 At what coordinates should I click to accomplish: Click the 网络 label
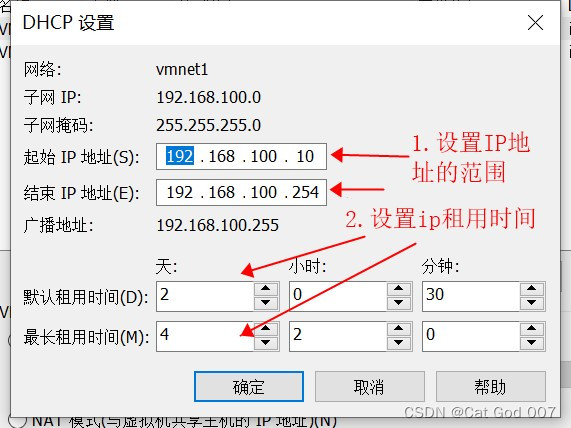point(42,69)
